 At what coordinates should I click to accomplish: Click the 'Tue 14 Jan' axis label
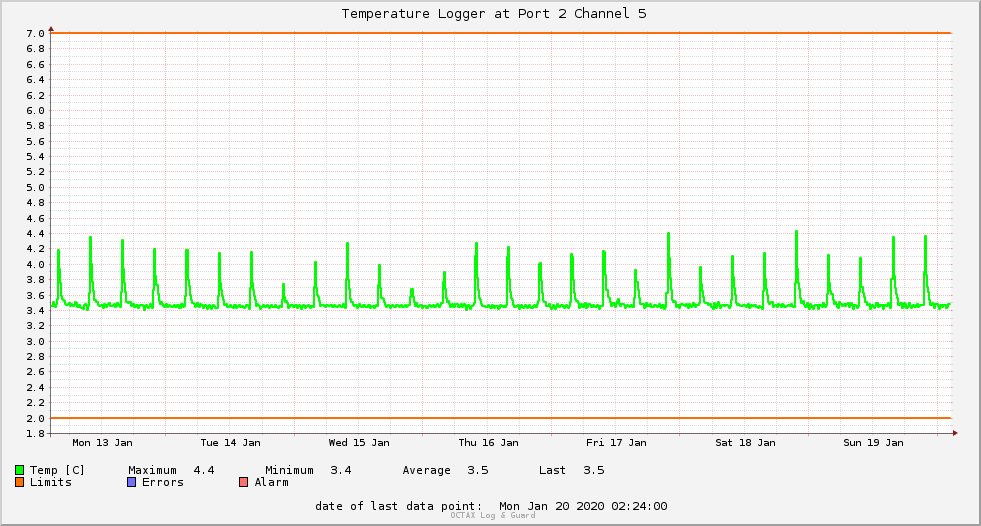click(x=230, y=443)
